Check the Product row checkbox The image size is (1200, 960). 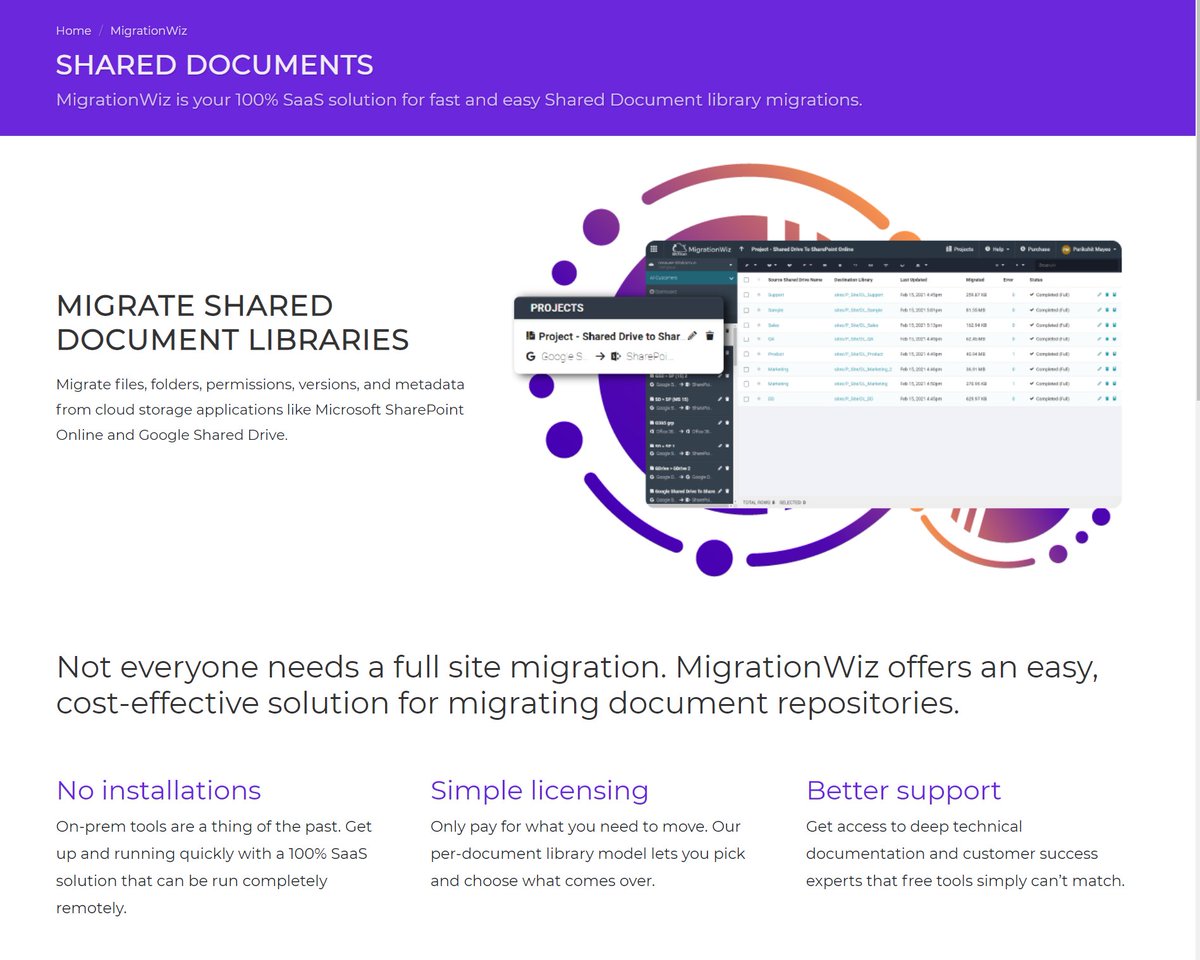point(746,354)
